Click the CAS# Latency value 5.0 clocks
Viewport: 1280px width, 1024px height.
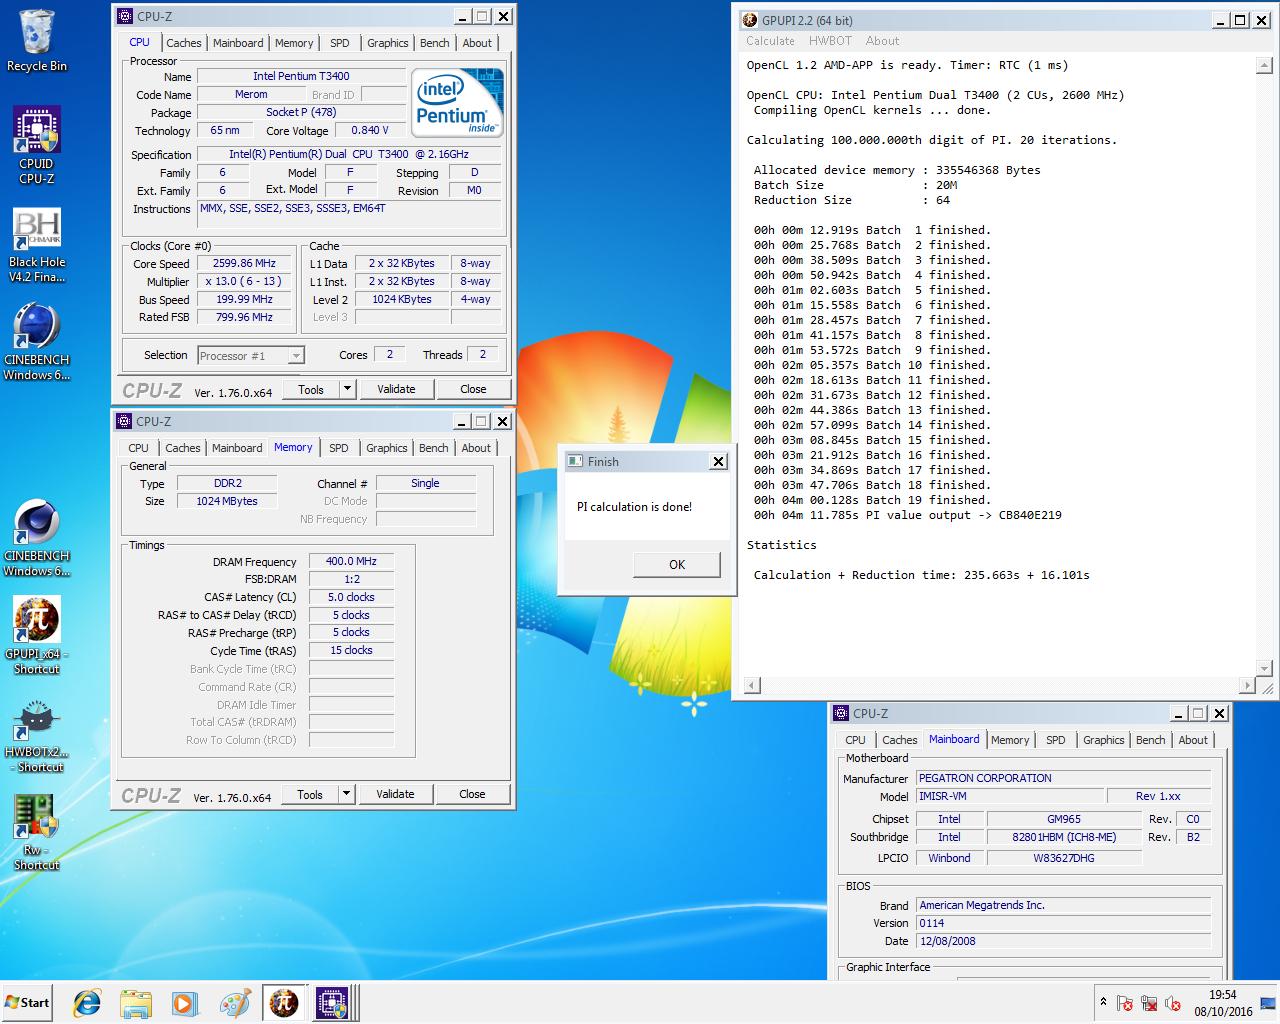[x=351, y=597]
